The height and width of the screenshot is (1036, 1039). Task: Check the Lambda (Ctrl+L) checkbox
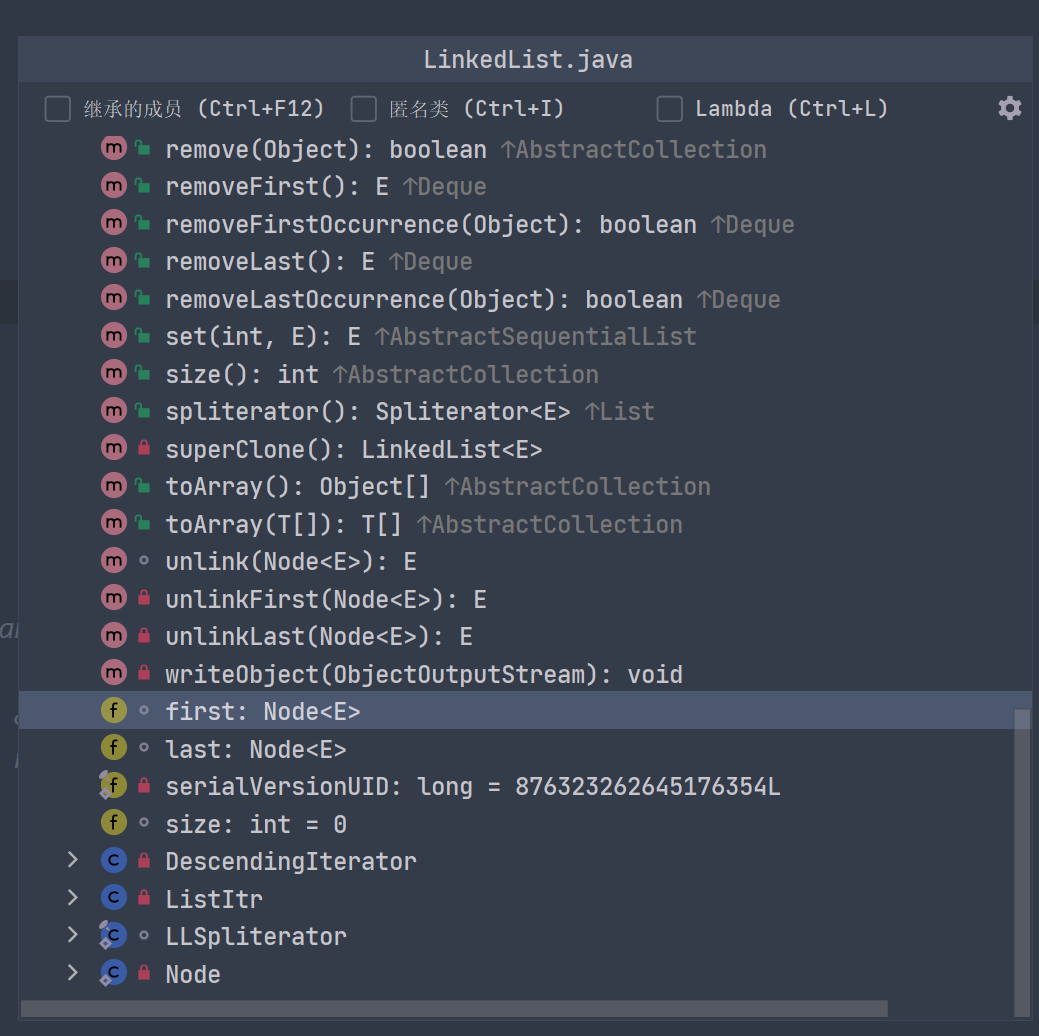[669, 109]
